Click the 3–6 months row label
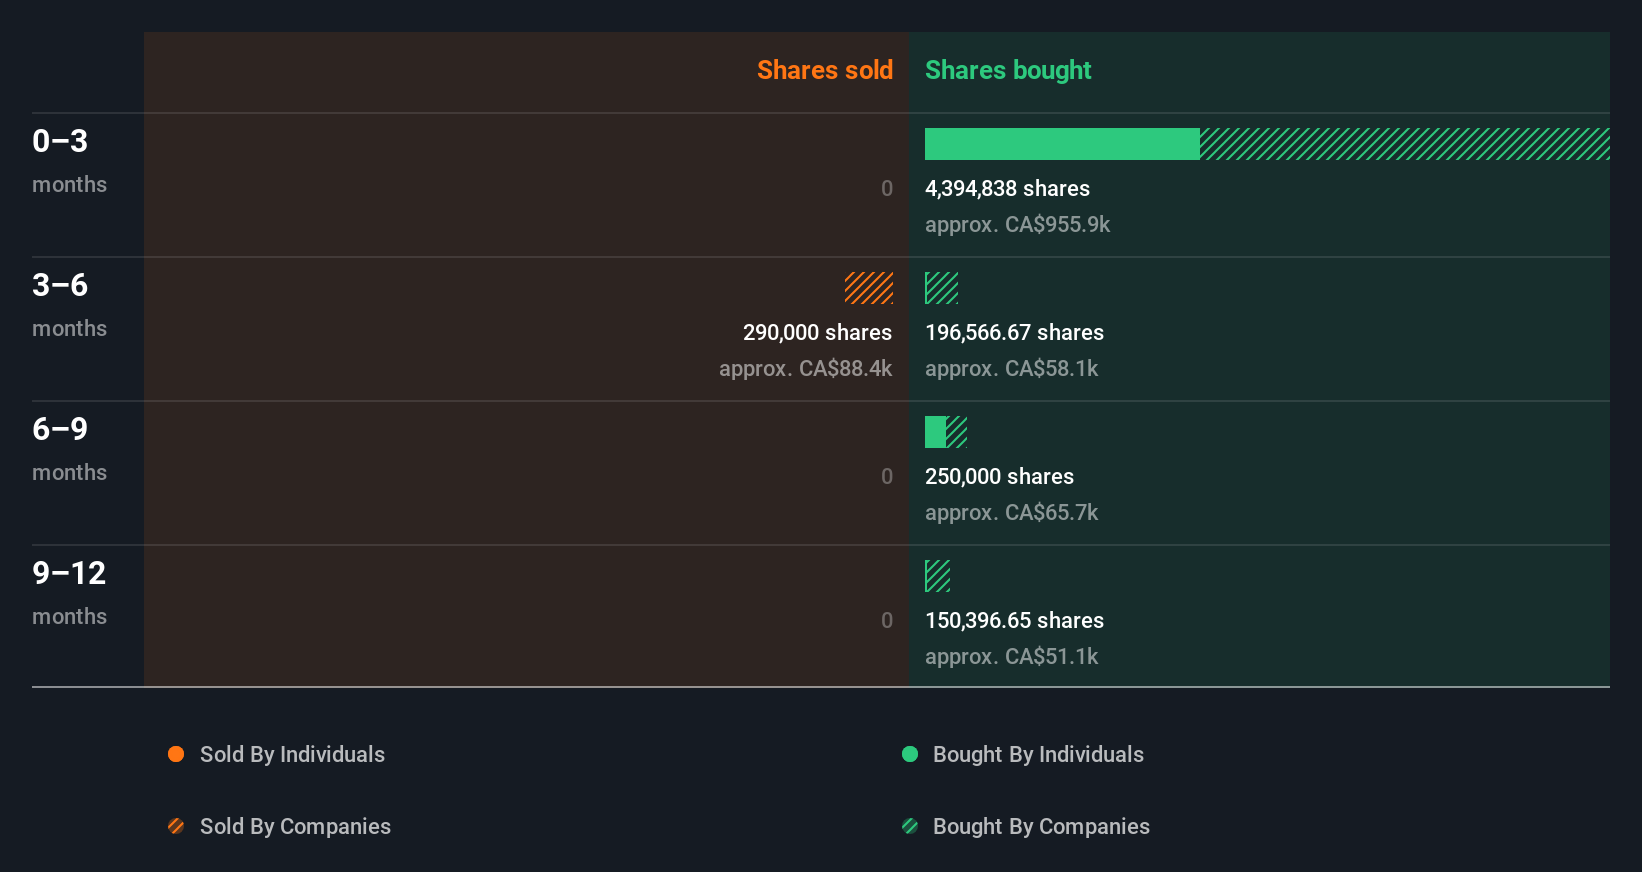1642x872 pixels. 69,304
